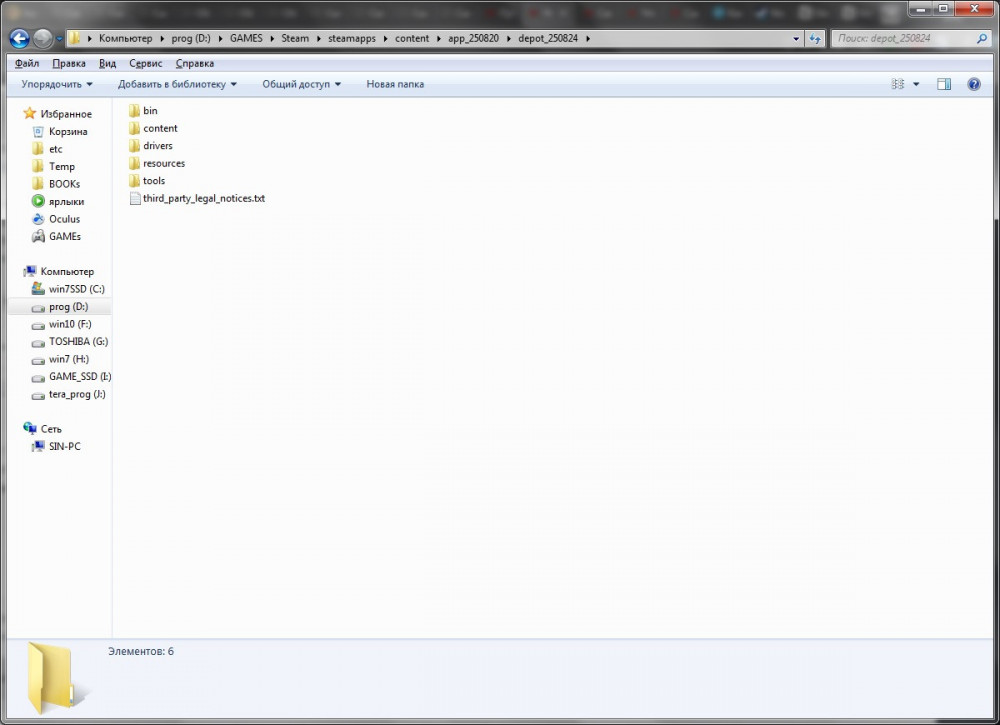
Task: Refresh the current folder view
Action: pos(814,39)
